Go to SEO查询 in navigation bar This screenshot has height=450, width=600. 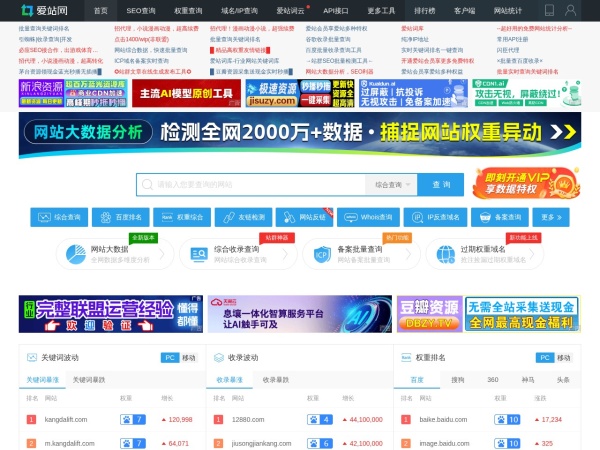point(141,10)
